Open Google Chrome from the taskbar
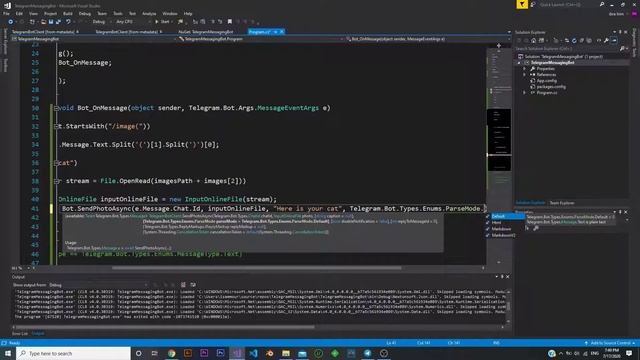Image resolution: width=640 pixels, height=360 pixels. (x=171, y=353)
